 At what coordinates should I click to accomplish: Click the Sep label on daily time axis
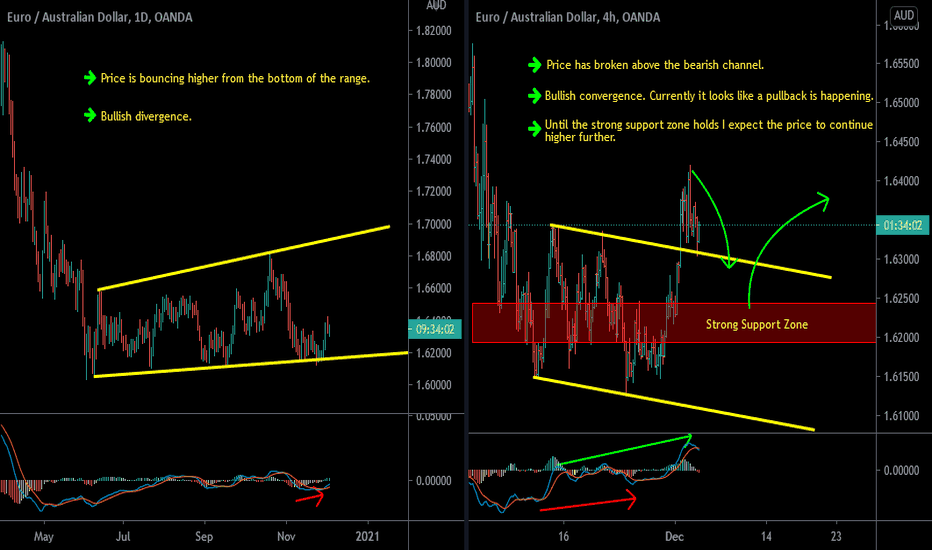pyautogui.click(x=204, y=537)
